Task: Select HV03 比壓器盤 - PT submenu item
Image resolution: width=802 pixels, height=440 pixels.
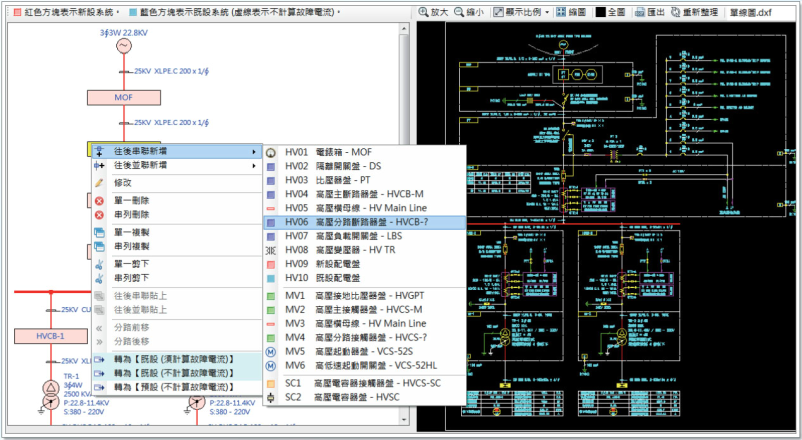Action: [x=365, y=180]
